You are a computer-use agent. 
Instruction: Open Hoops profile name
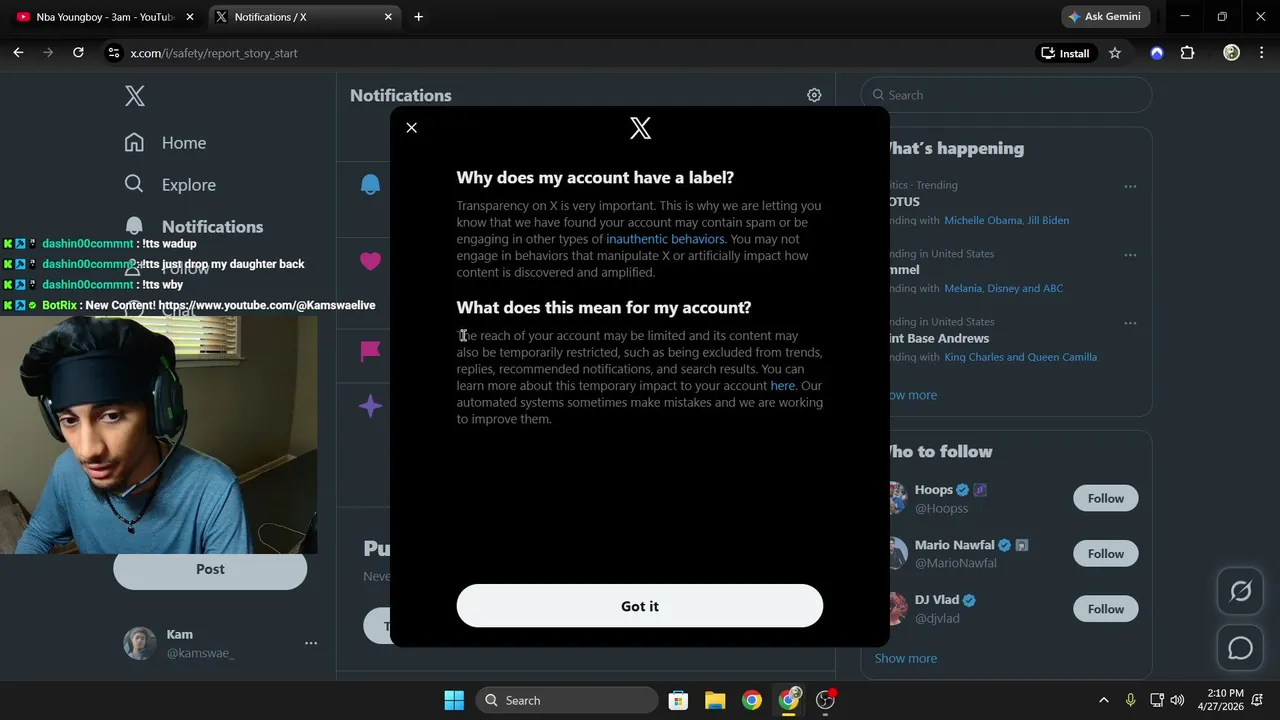(934, 490)
